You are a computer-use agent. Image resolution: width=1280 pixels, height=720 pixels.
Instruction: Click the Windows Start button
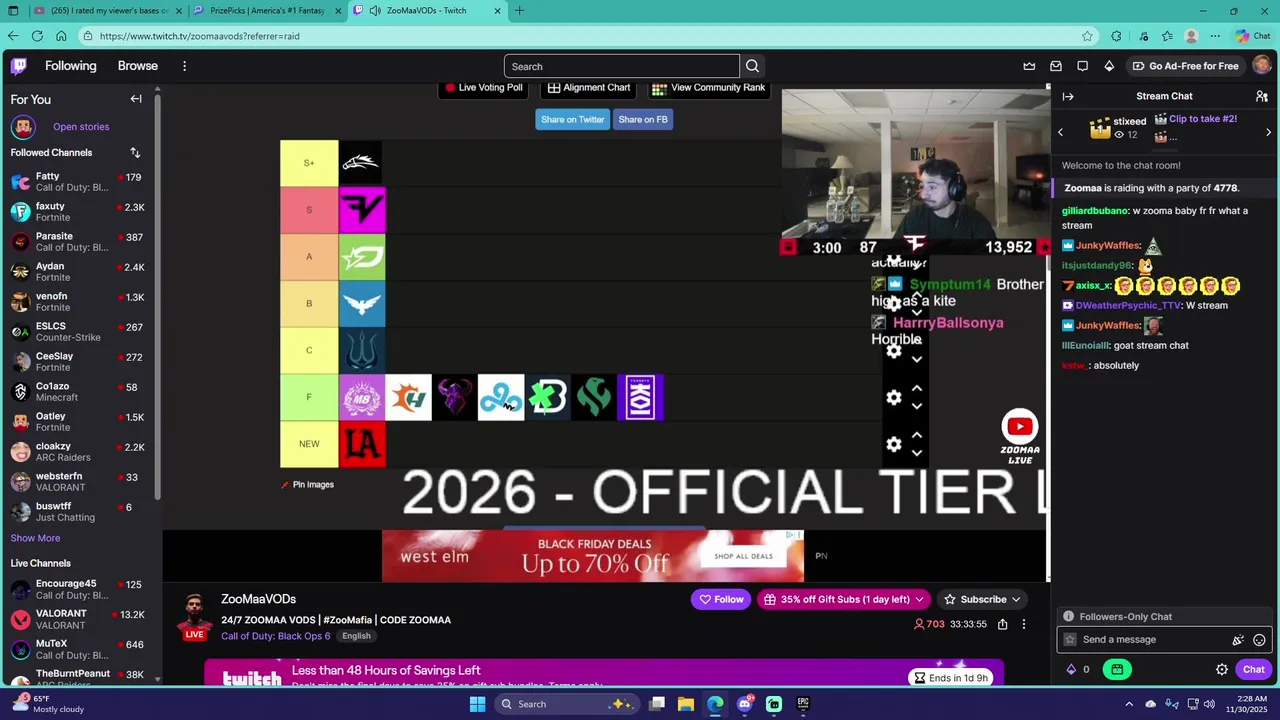tap(477, 704)
